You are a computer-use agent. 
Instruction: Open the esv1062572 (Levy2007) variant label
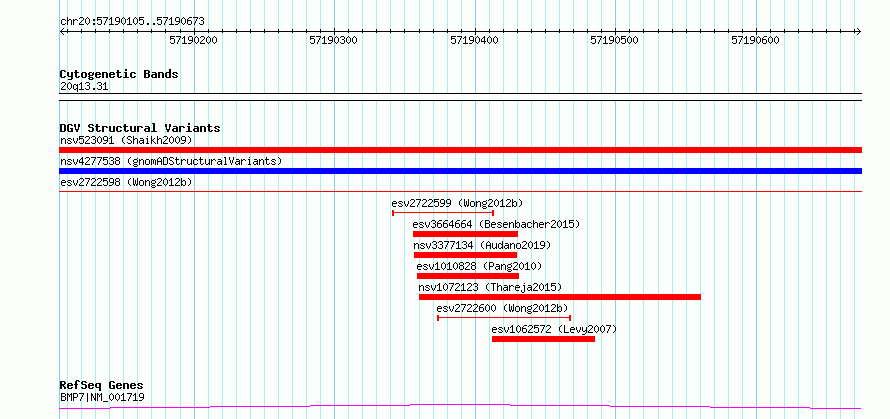tap(554, 329)
